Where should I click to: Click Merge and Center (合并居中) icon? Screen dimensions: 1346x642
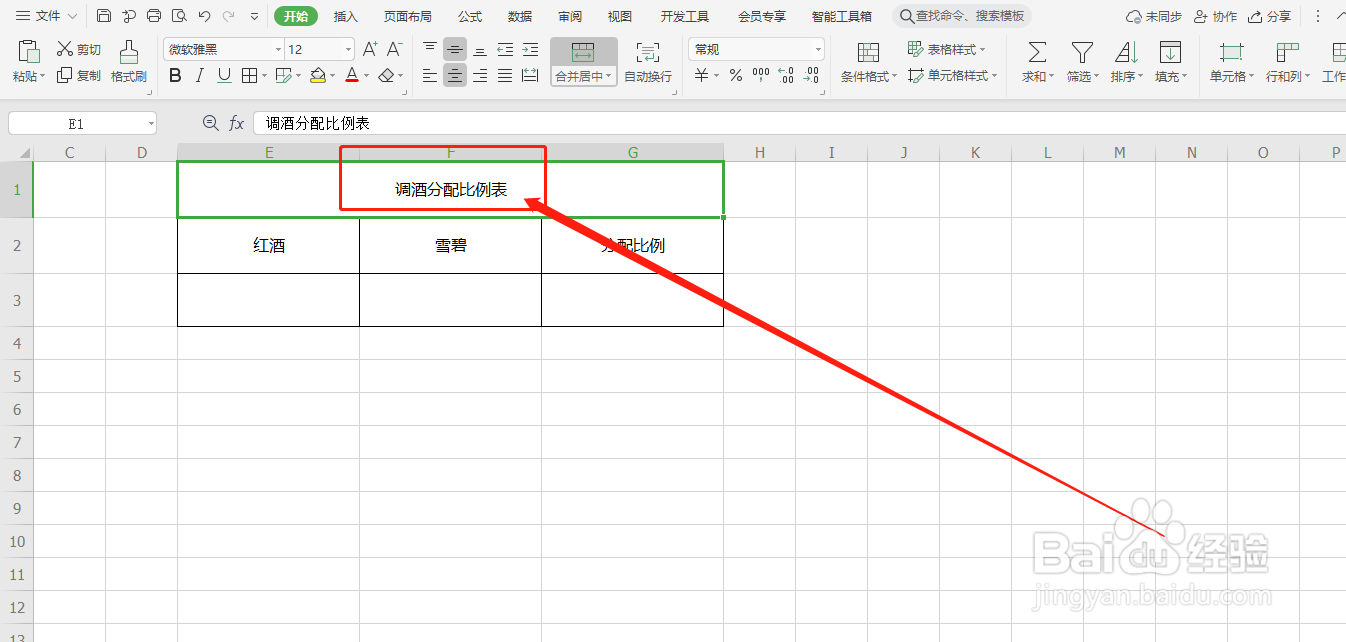coord(583,52)
